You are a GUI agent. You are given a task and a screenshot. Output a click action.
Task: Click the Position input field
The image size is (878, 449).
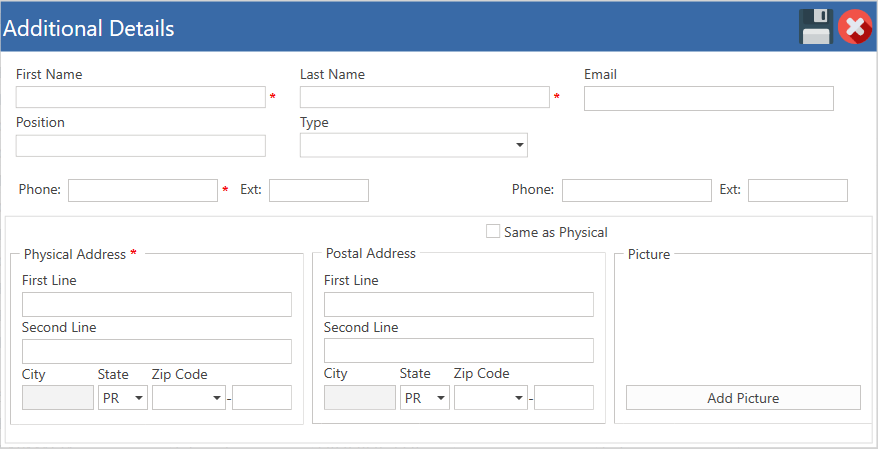point(141,146)
